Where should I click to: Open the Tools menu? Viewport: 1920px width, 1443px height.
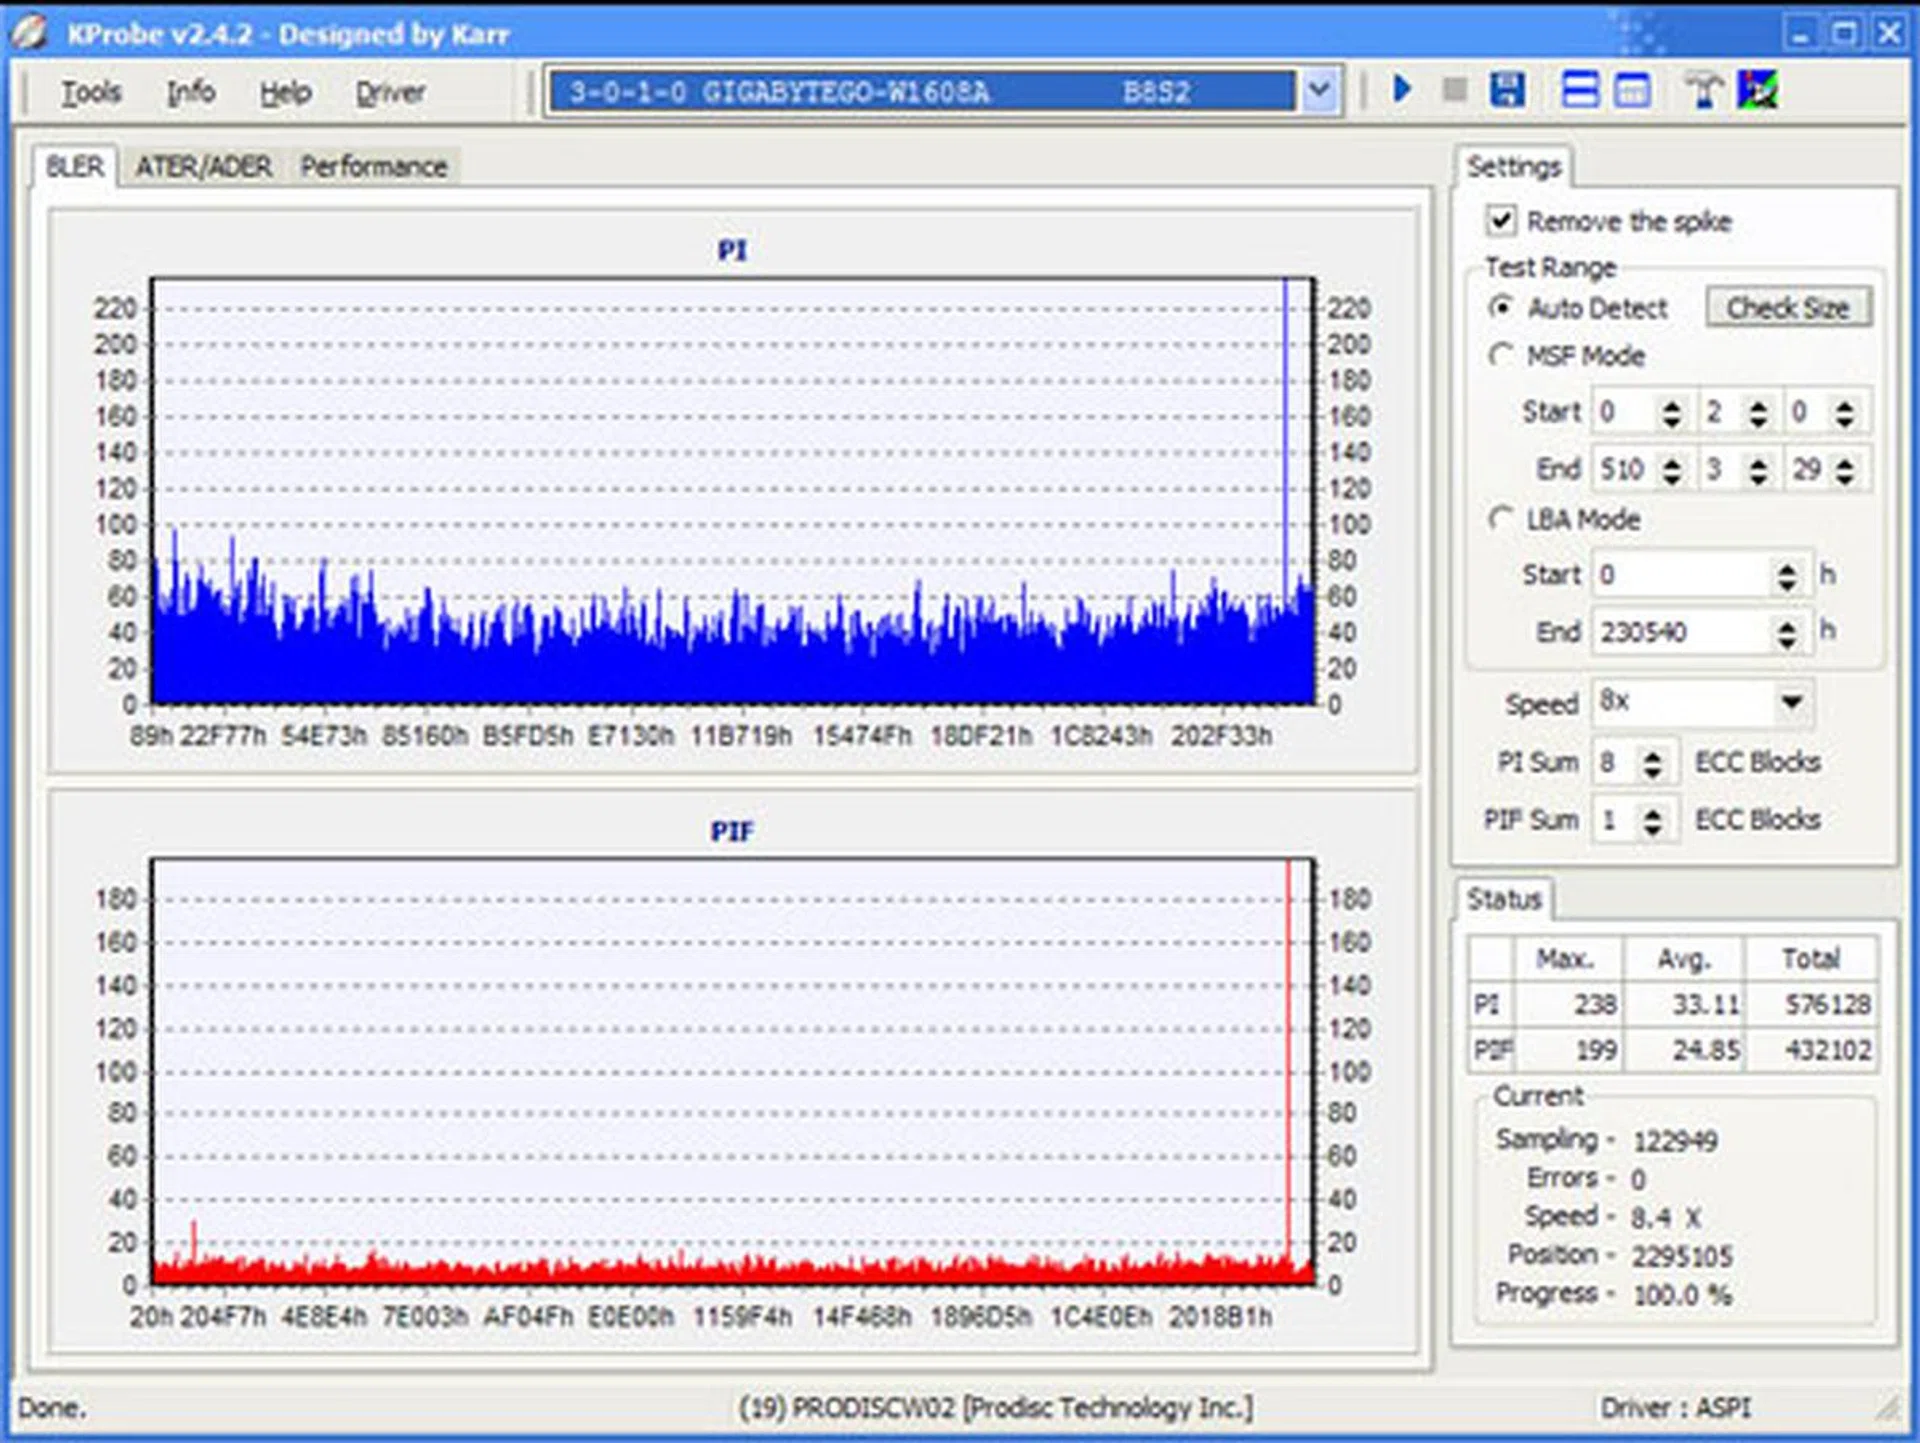pyautogui.click(x=91, y=93)
